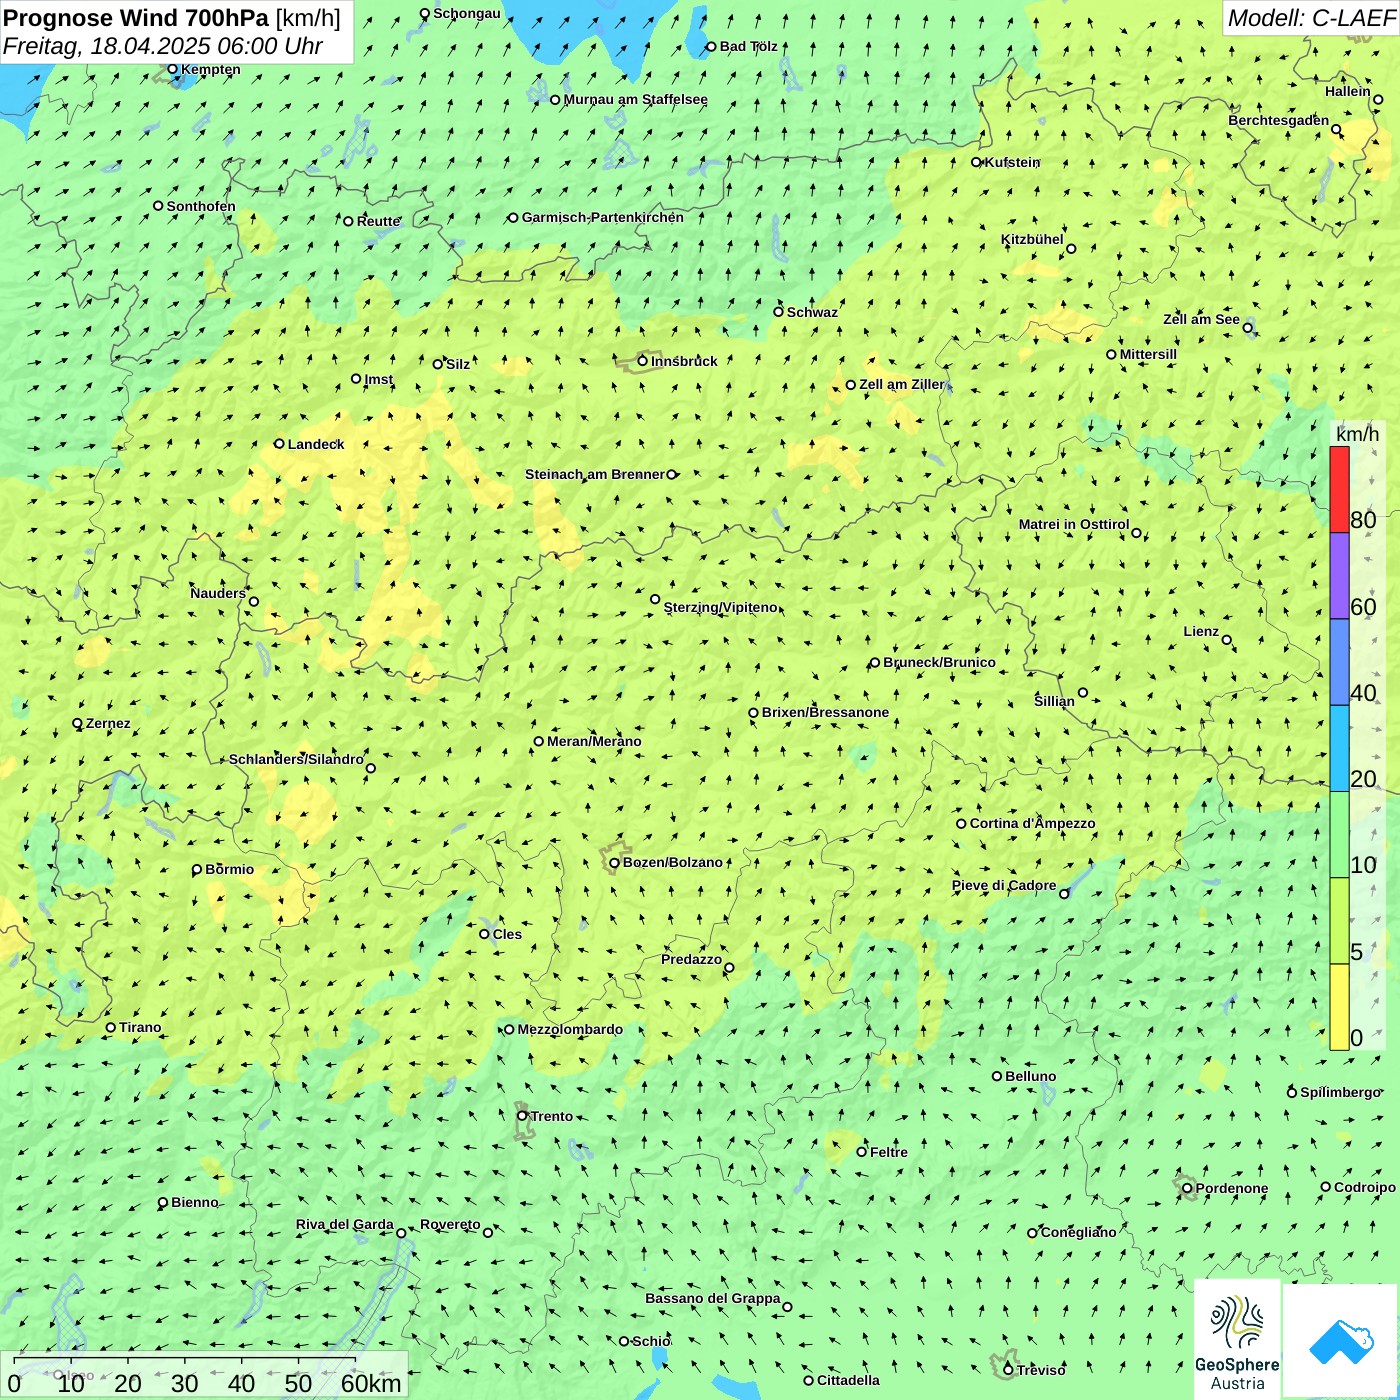Click the Pieve di Cadore label
The height and width of the screenshot is (1400, 1400).
1004,885
